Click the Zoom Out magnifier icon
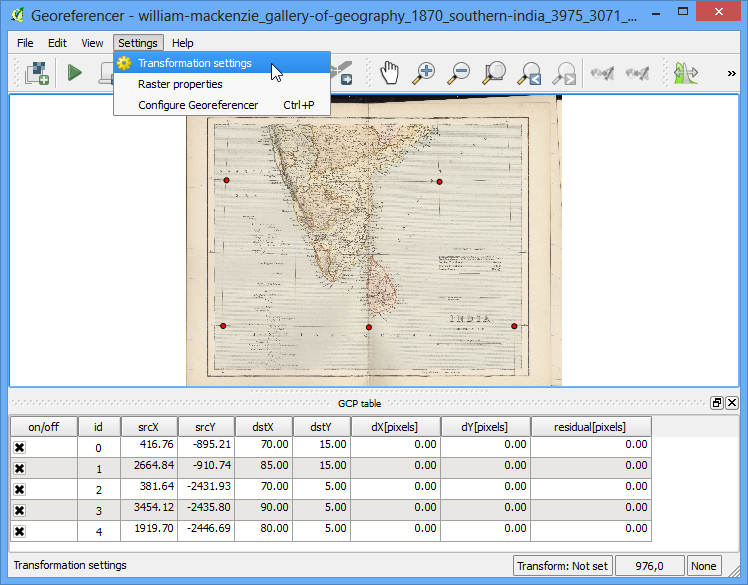Viewport: 748px width, 585px height. (458, 73)
